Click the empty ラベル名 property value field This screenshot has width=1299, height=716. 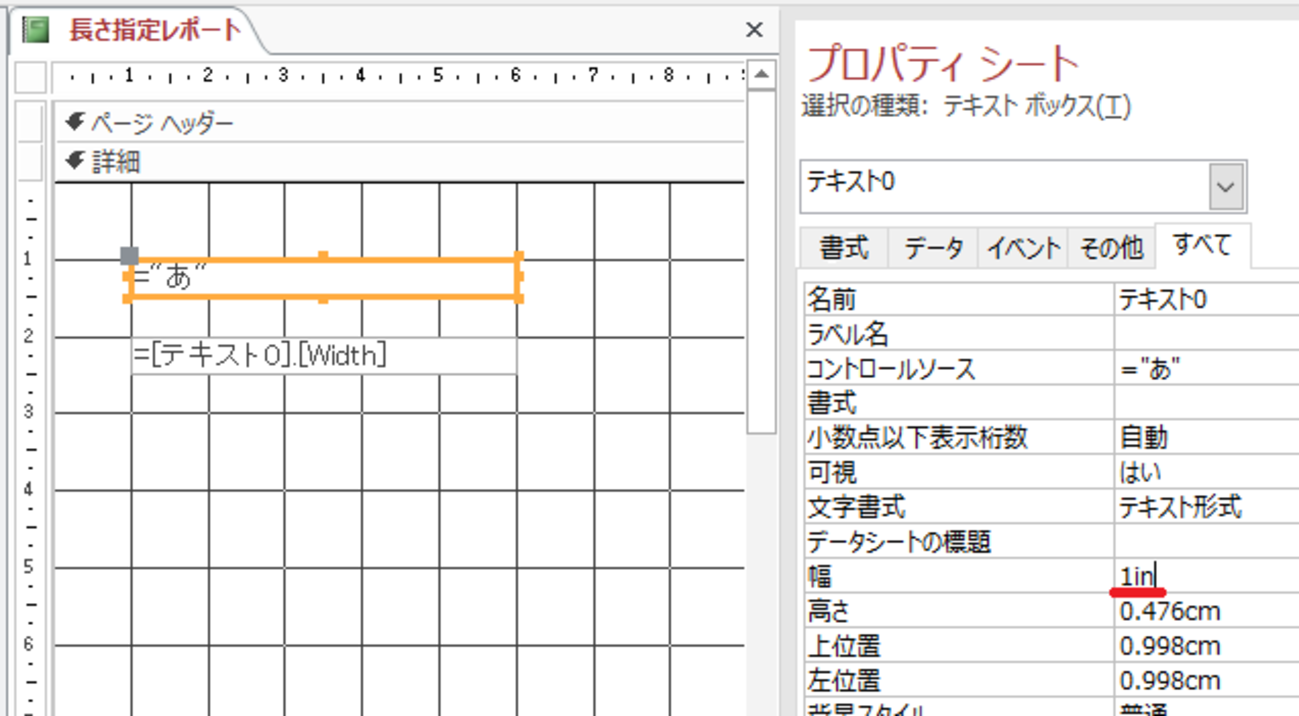click(x=1206, y=334)
